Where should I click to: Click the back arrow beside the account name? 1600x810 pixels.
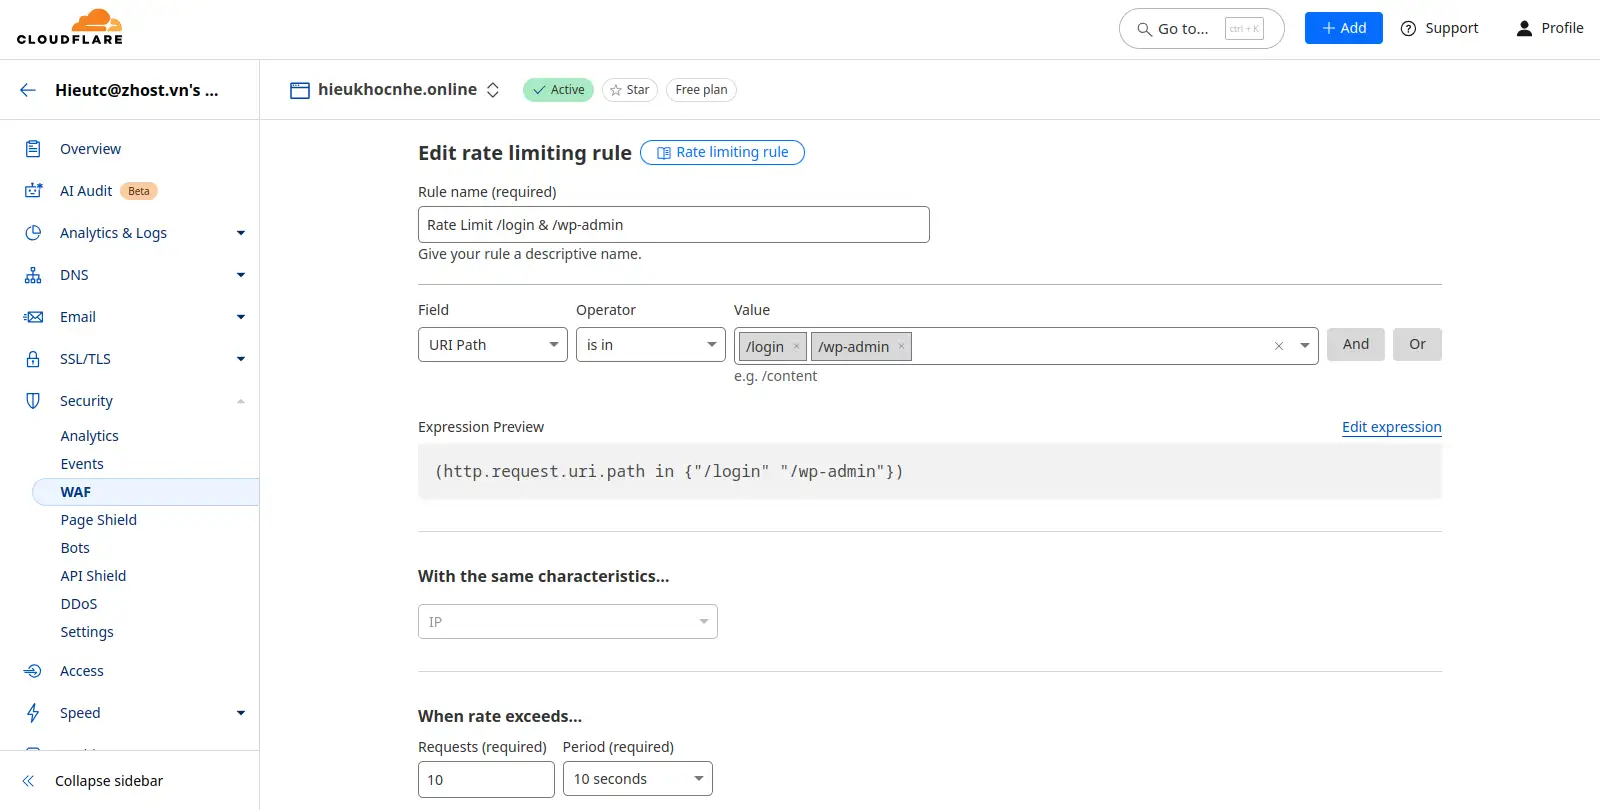(x=28, y=90)
